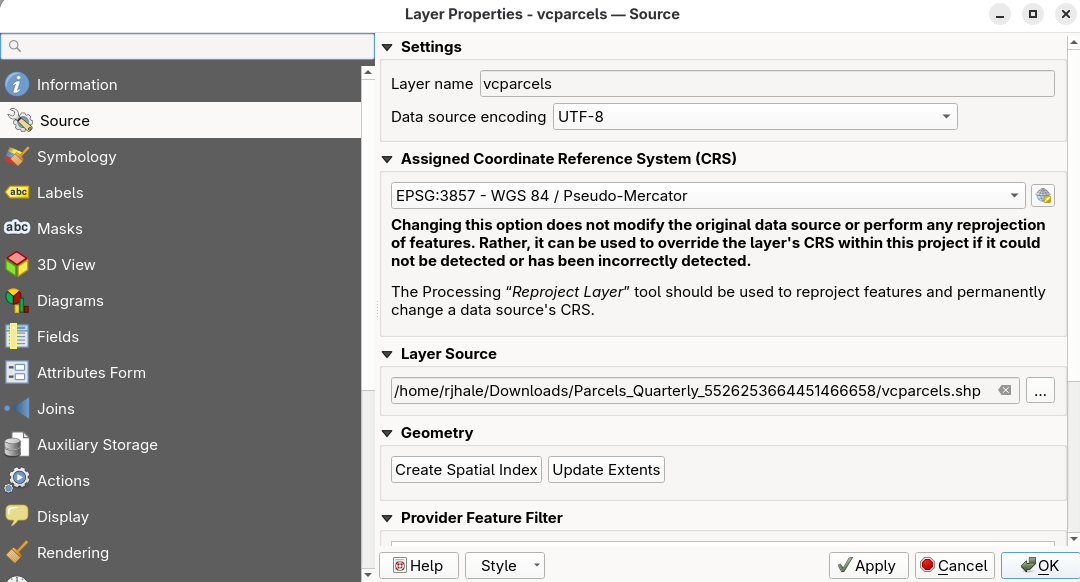Screen dimensions: 1080x582
Task: Click the Select CRS globe icon
Action: (x=1043, y=196)
